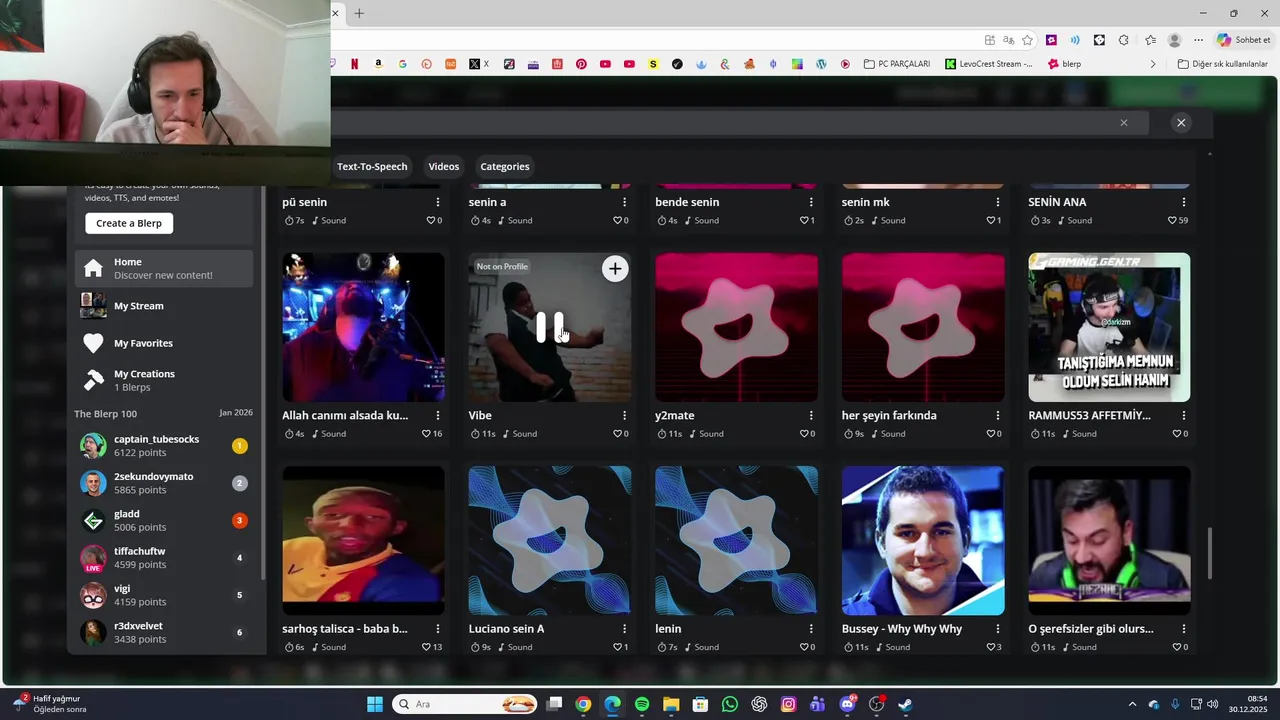1280x720 pixels.
Task: Favorite Bussey - Why Why Why heart
Action: coord(990,647)
